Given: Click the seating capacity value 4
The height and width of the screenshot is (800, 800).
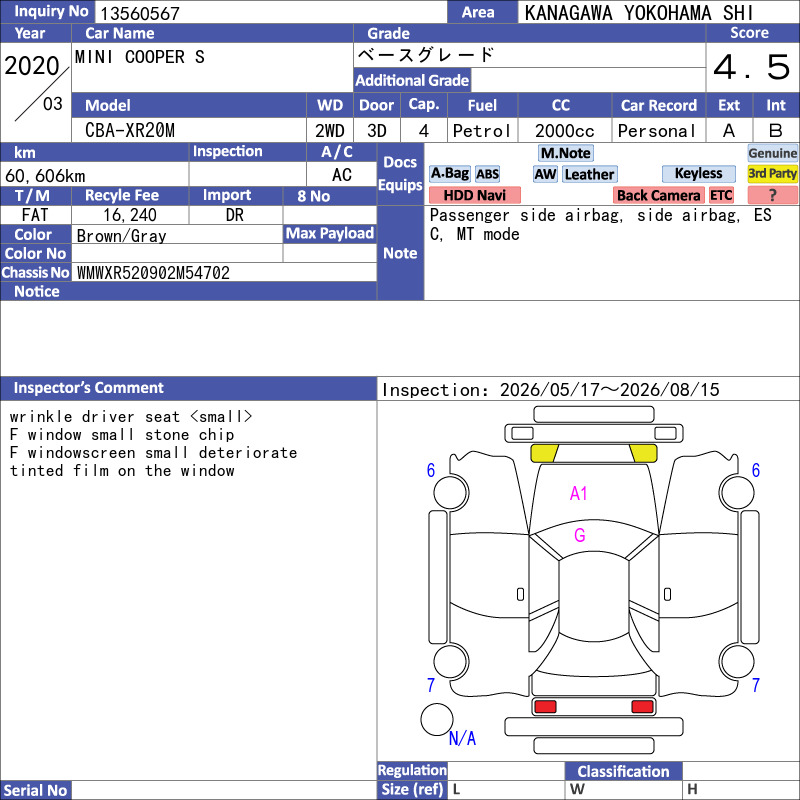Looking at the screenshot, I should pyautogui.click(x=423, y=131).
